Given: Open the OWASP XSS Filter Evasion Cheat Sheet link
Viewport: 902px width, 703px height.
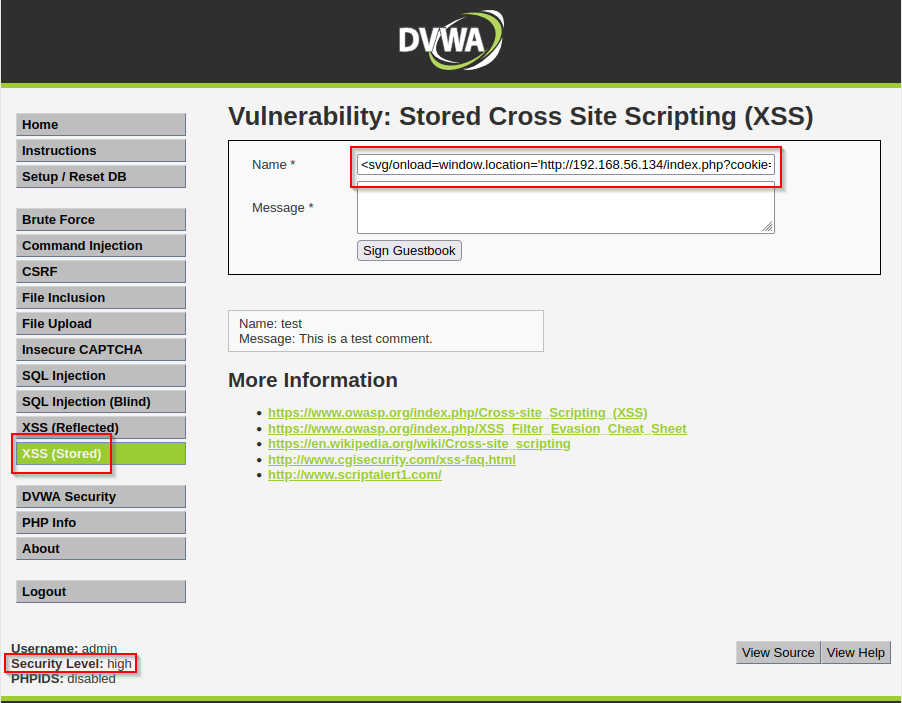Looking at the screenshot, I should [x=477, y=429].
